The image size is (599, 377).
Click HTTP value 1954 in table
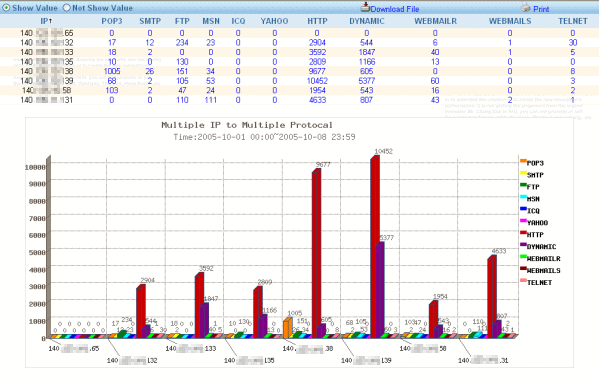pyautogui.click(x=317, y=91)
